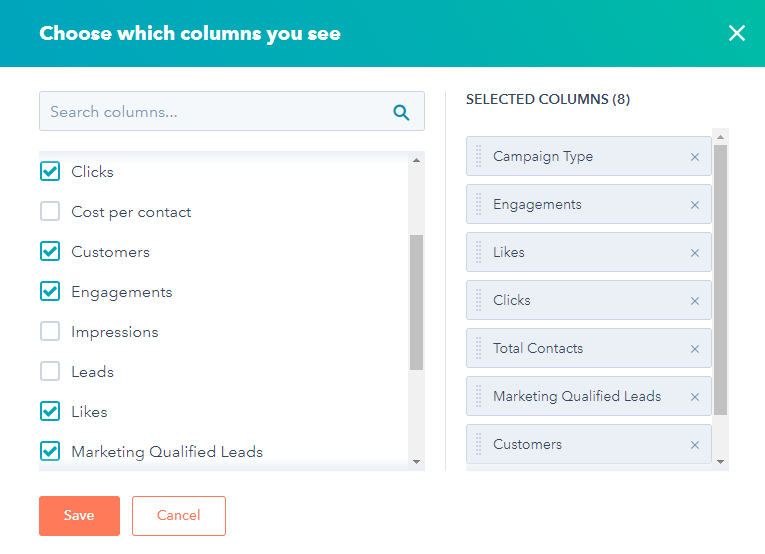Enable the Cost per contact checkbox
The height and width of the screenshot is (554, 765).
(50, 212)
